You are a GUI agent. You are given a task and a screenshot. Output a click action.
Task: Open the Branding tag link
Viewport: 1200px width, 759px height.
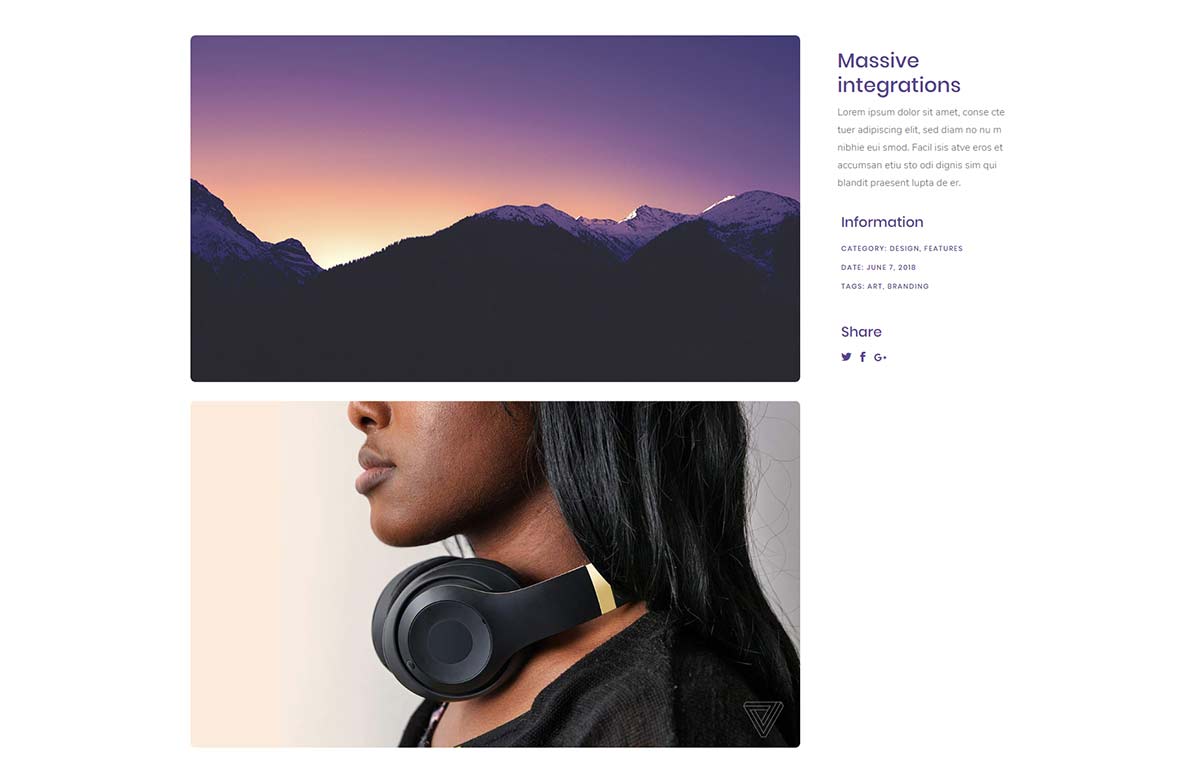tap(908, 286)
